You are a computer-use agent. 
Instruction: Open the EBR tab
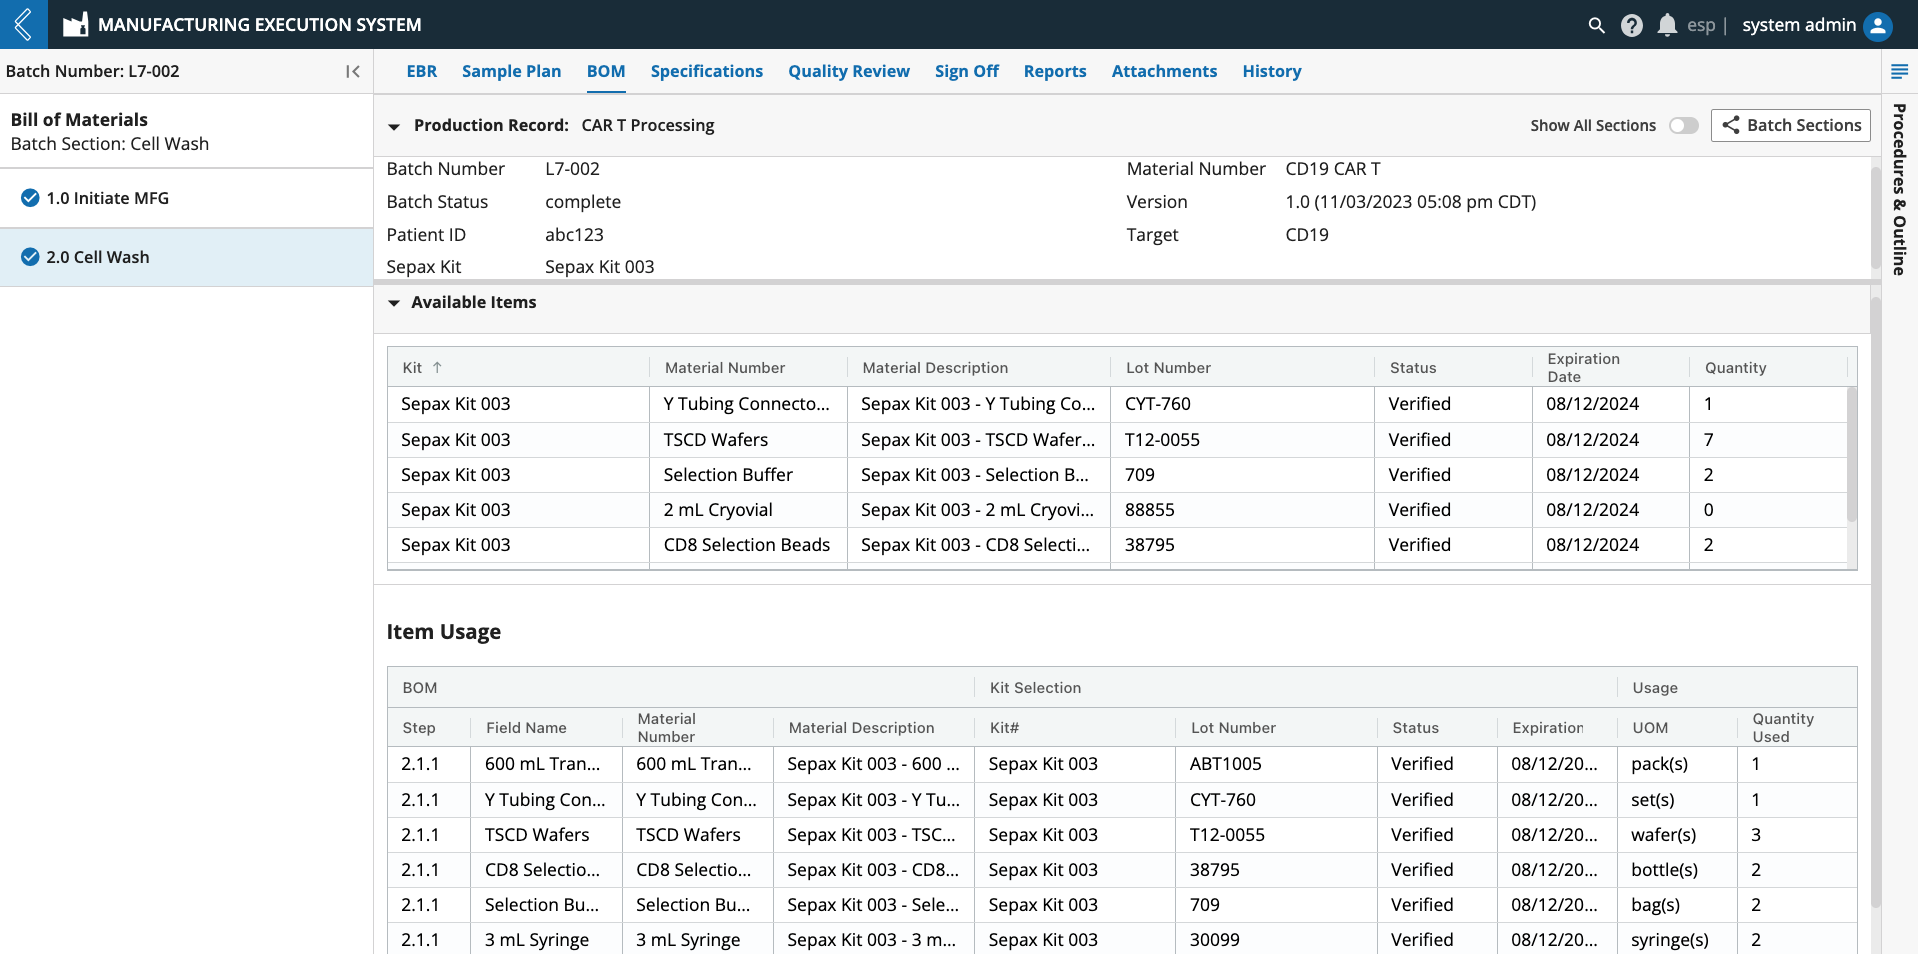pyautogui.click(x=422, y=71)
